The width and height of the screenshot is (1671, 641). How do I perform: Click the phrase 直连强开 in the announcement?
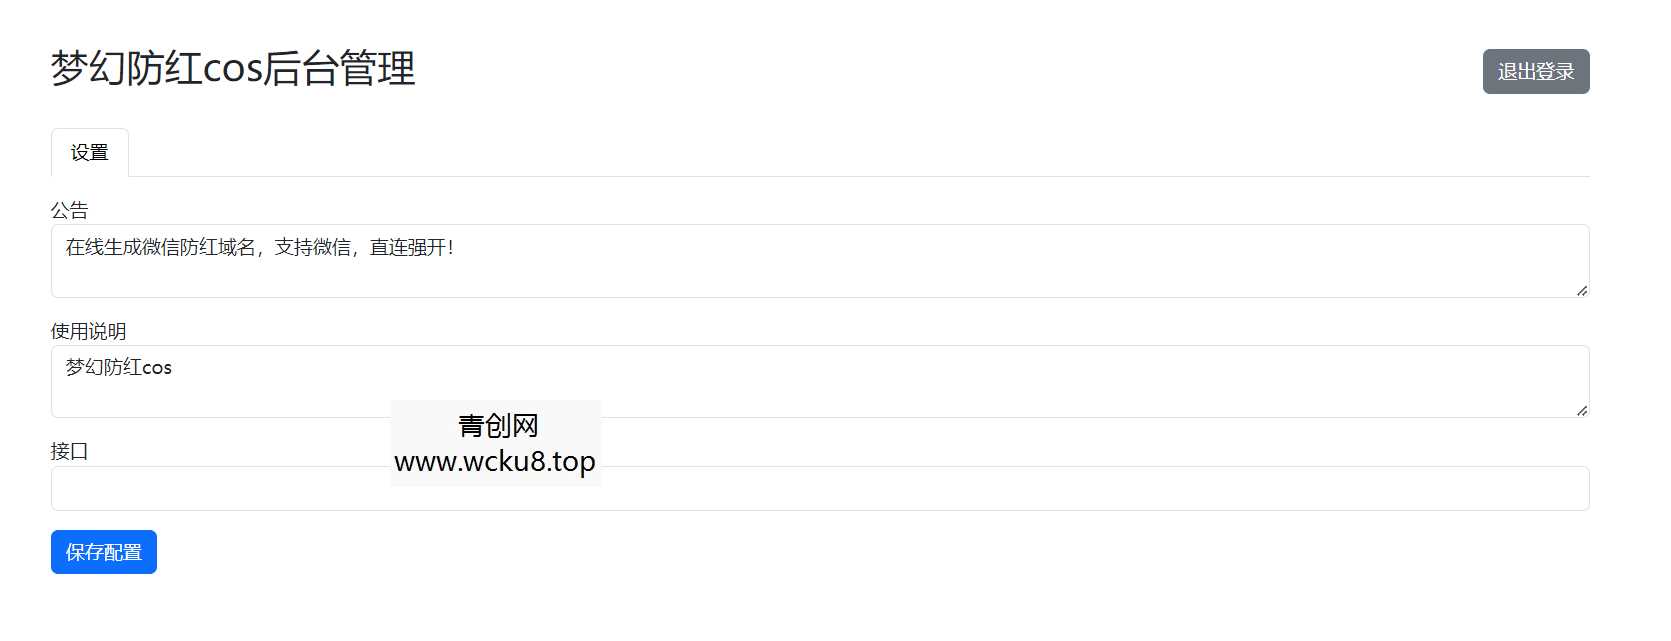coord(407,247)
